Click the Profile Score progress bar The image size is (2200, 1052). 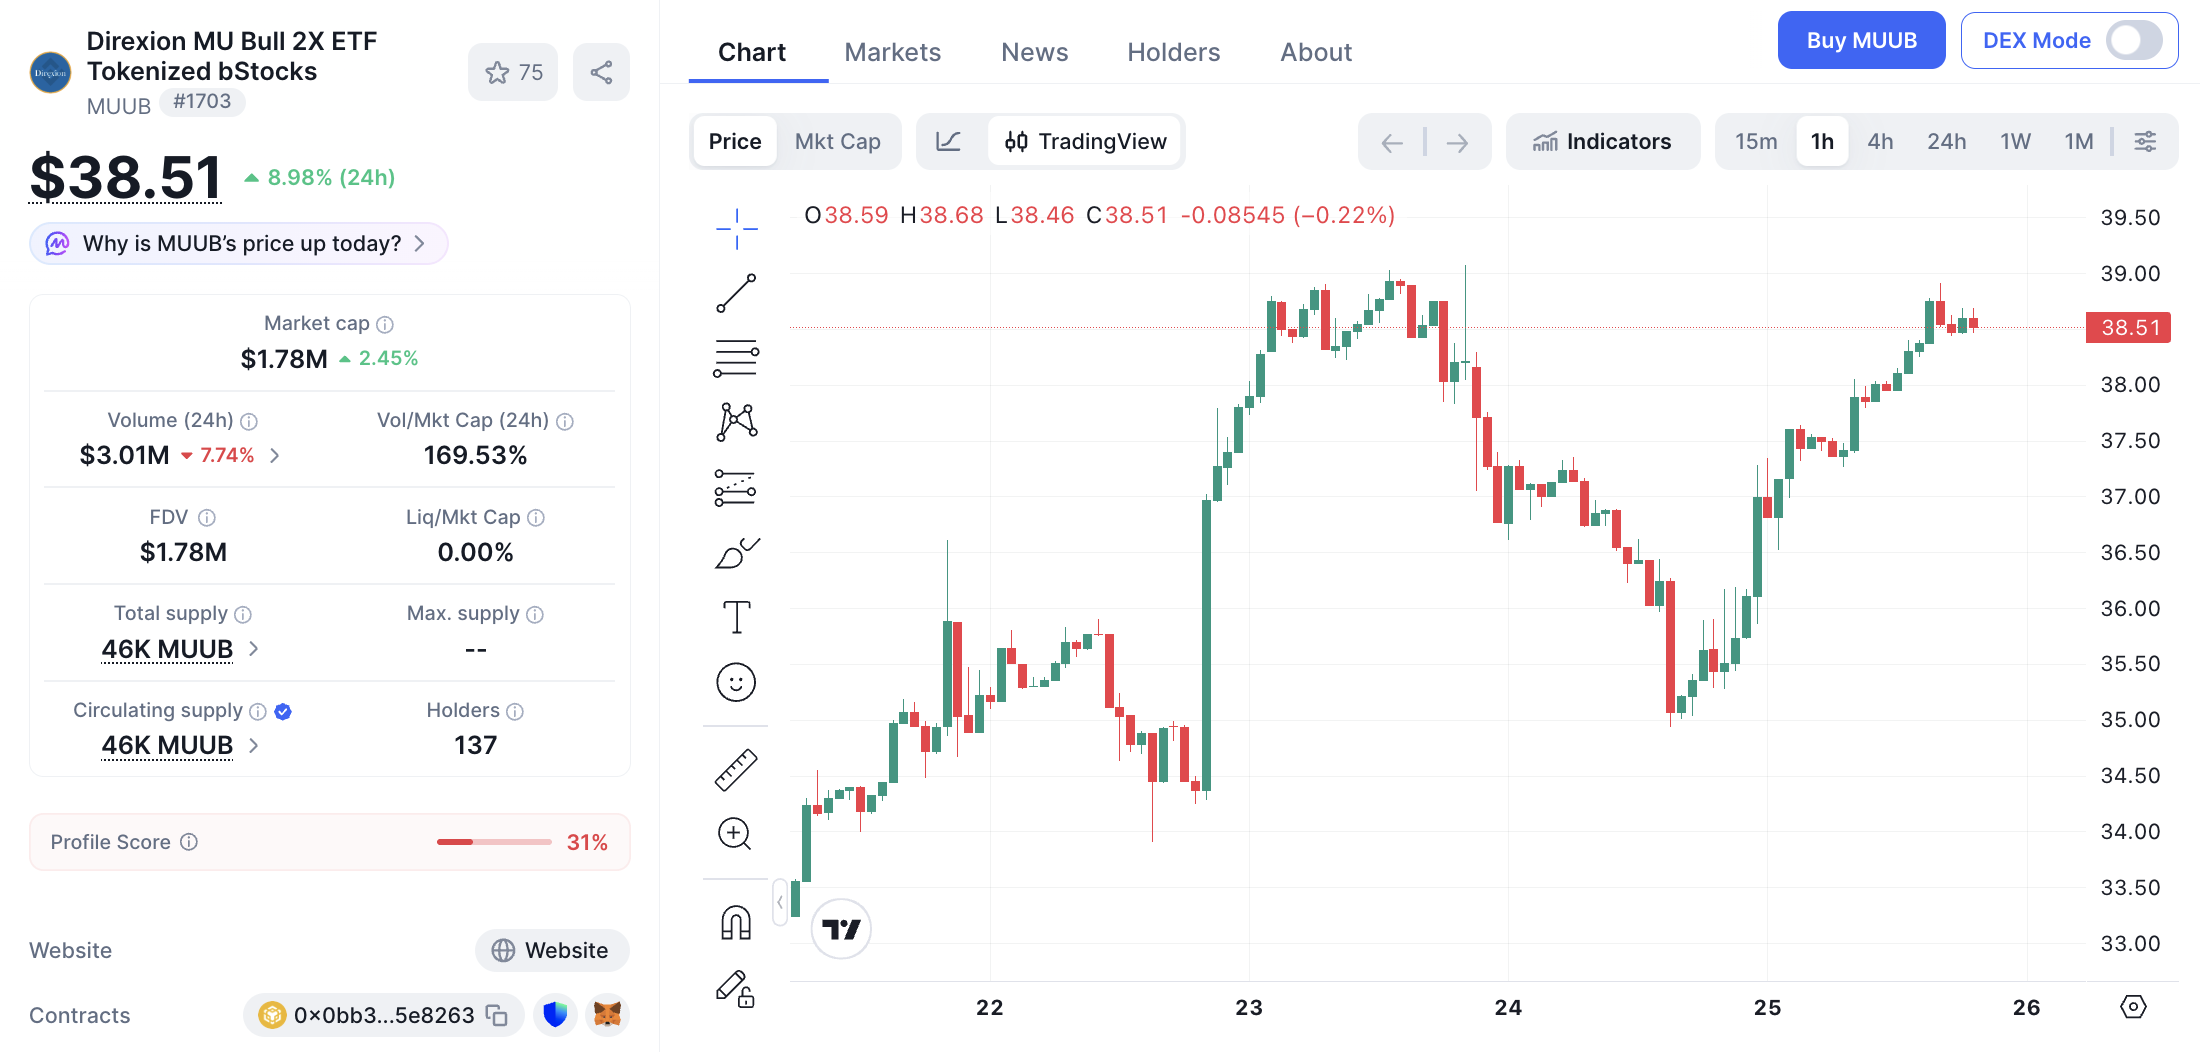(494, 842)
